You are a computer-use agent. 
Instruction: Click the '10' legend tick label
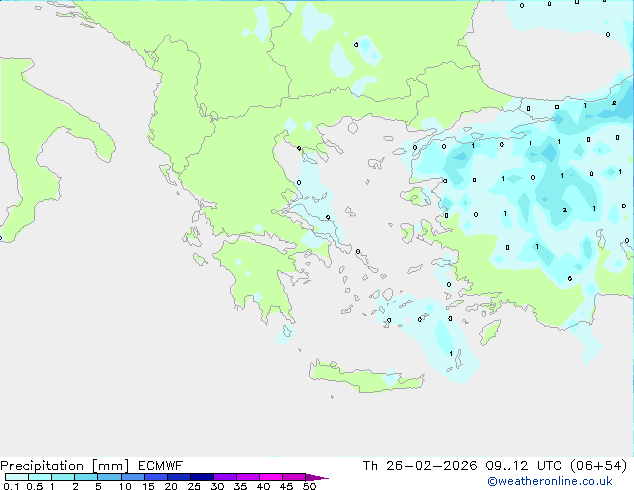(x=125, y=486)
